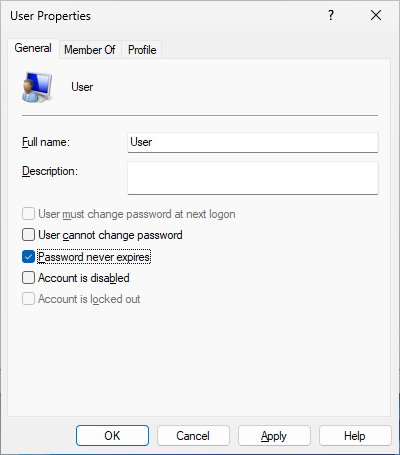Uncheck Password never expires

click(x=28, y=257)
